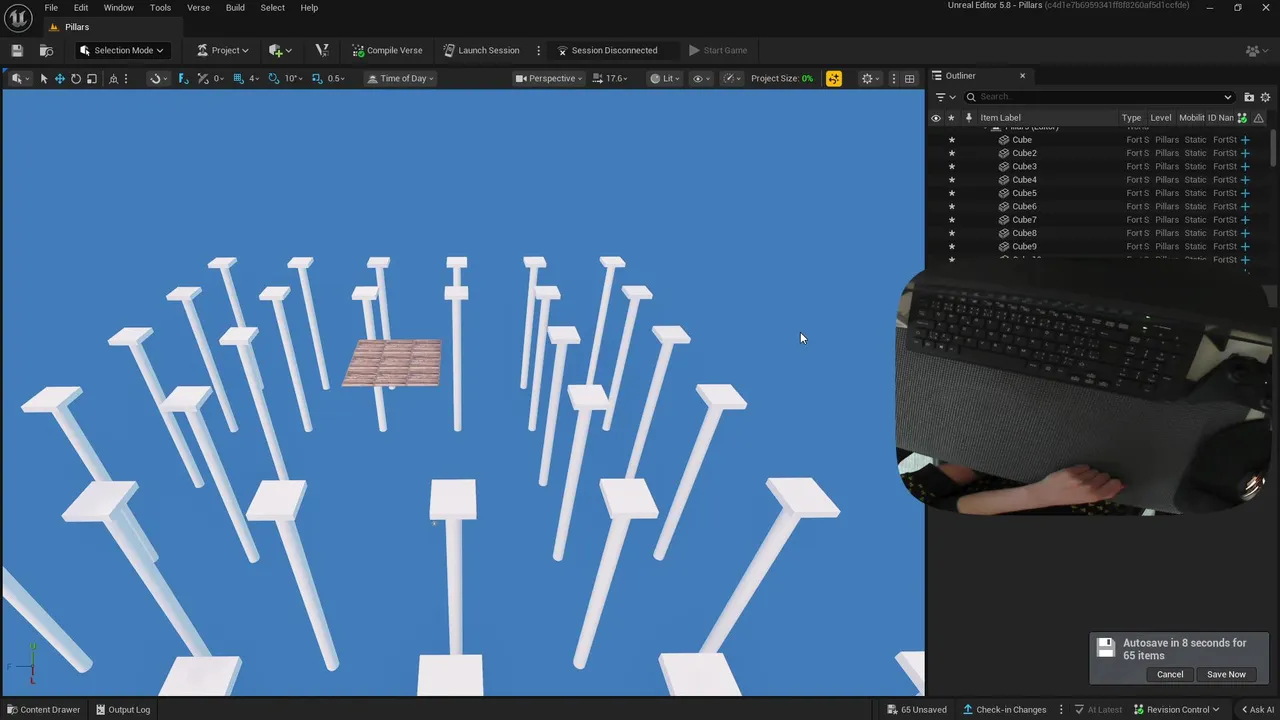Open the Content Drawer
The image size is (1280, 720).
pos(43,709)
